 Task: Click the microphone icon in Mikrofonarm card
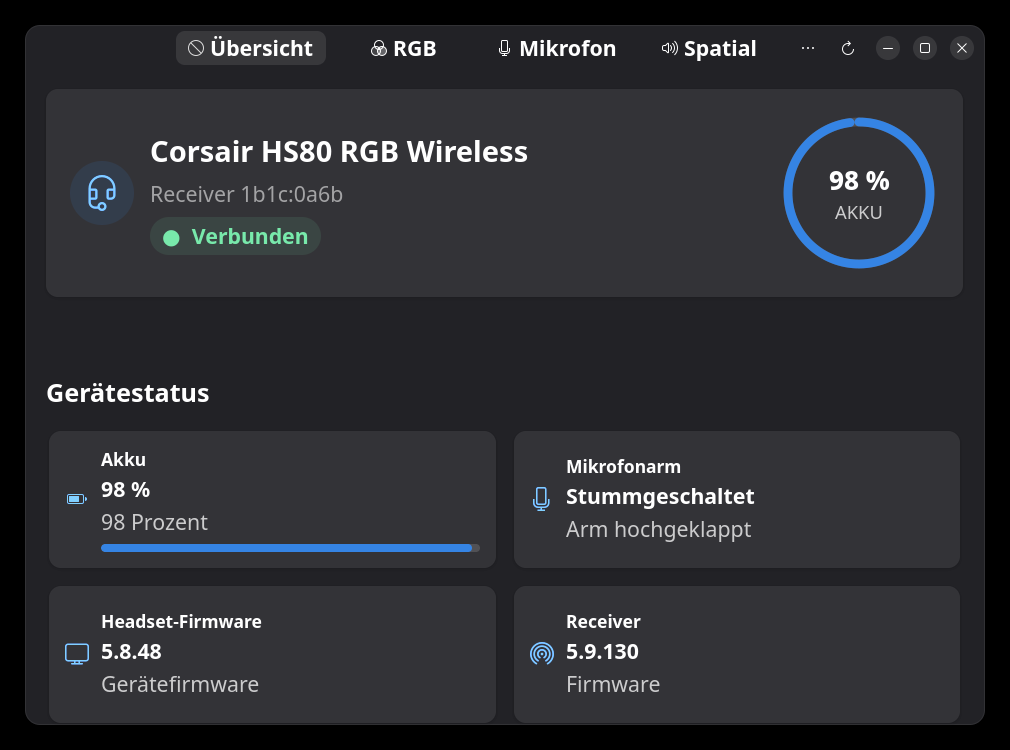click(x=542, y=499)
